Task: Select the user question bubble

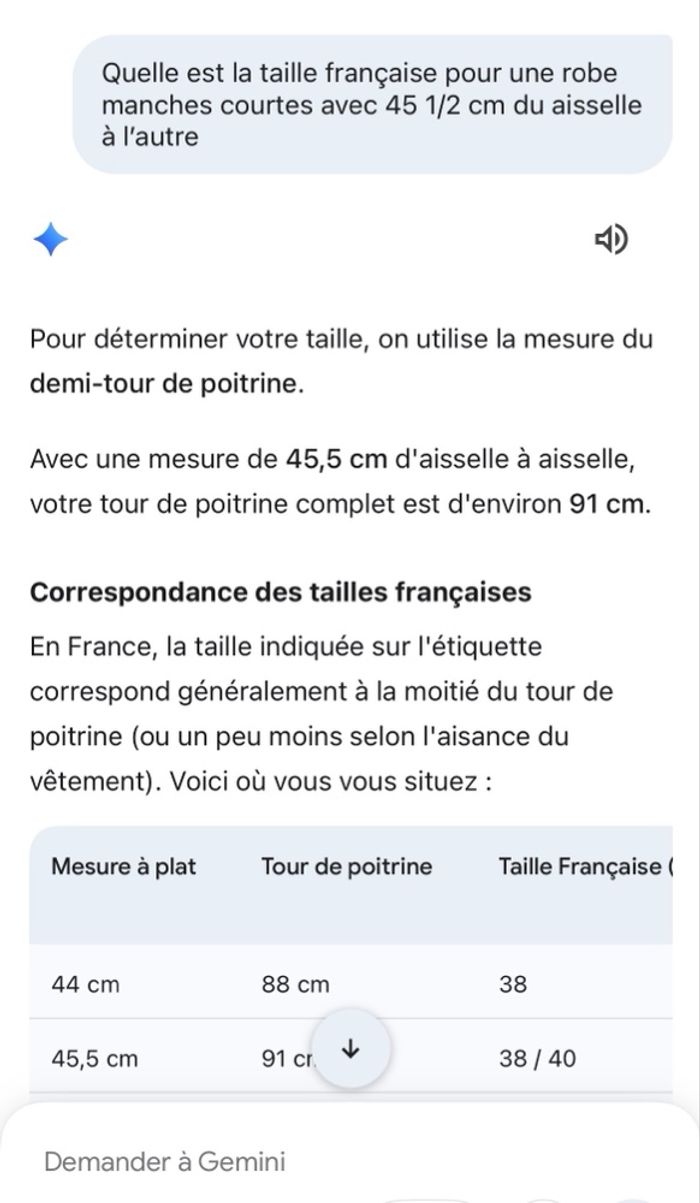Action: (x=372, y=104)
